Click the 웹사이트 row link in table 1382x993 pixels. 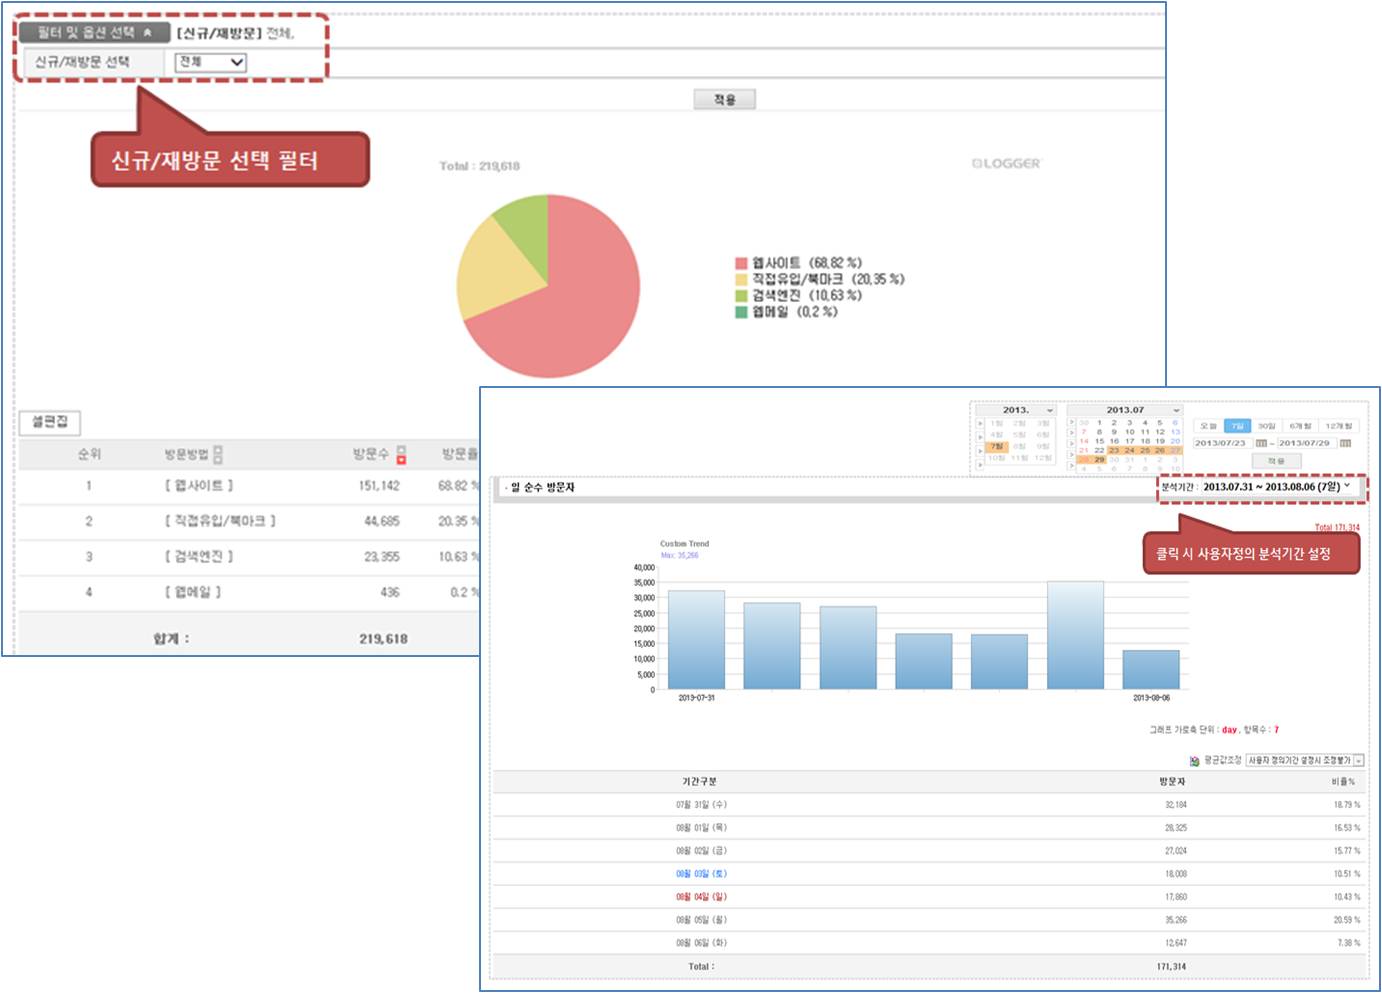click(x=199, y=486)
